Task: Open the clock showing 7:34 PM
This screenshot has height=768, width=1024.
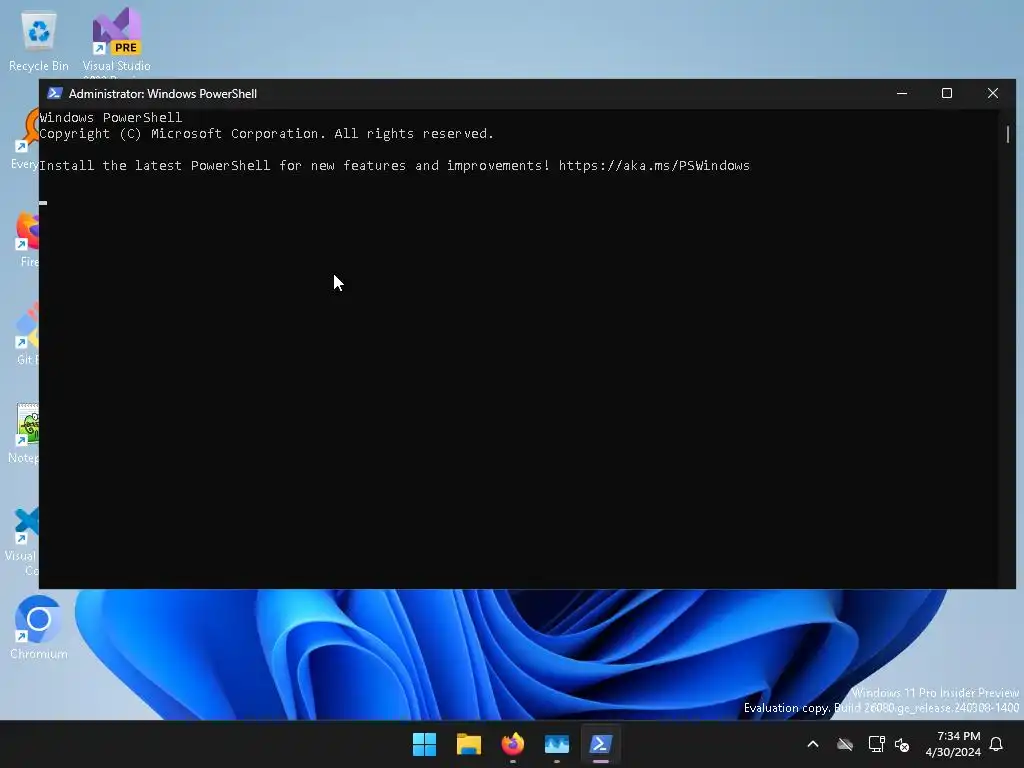Action: tap(953, 744)
